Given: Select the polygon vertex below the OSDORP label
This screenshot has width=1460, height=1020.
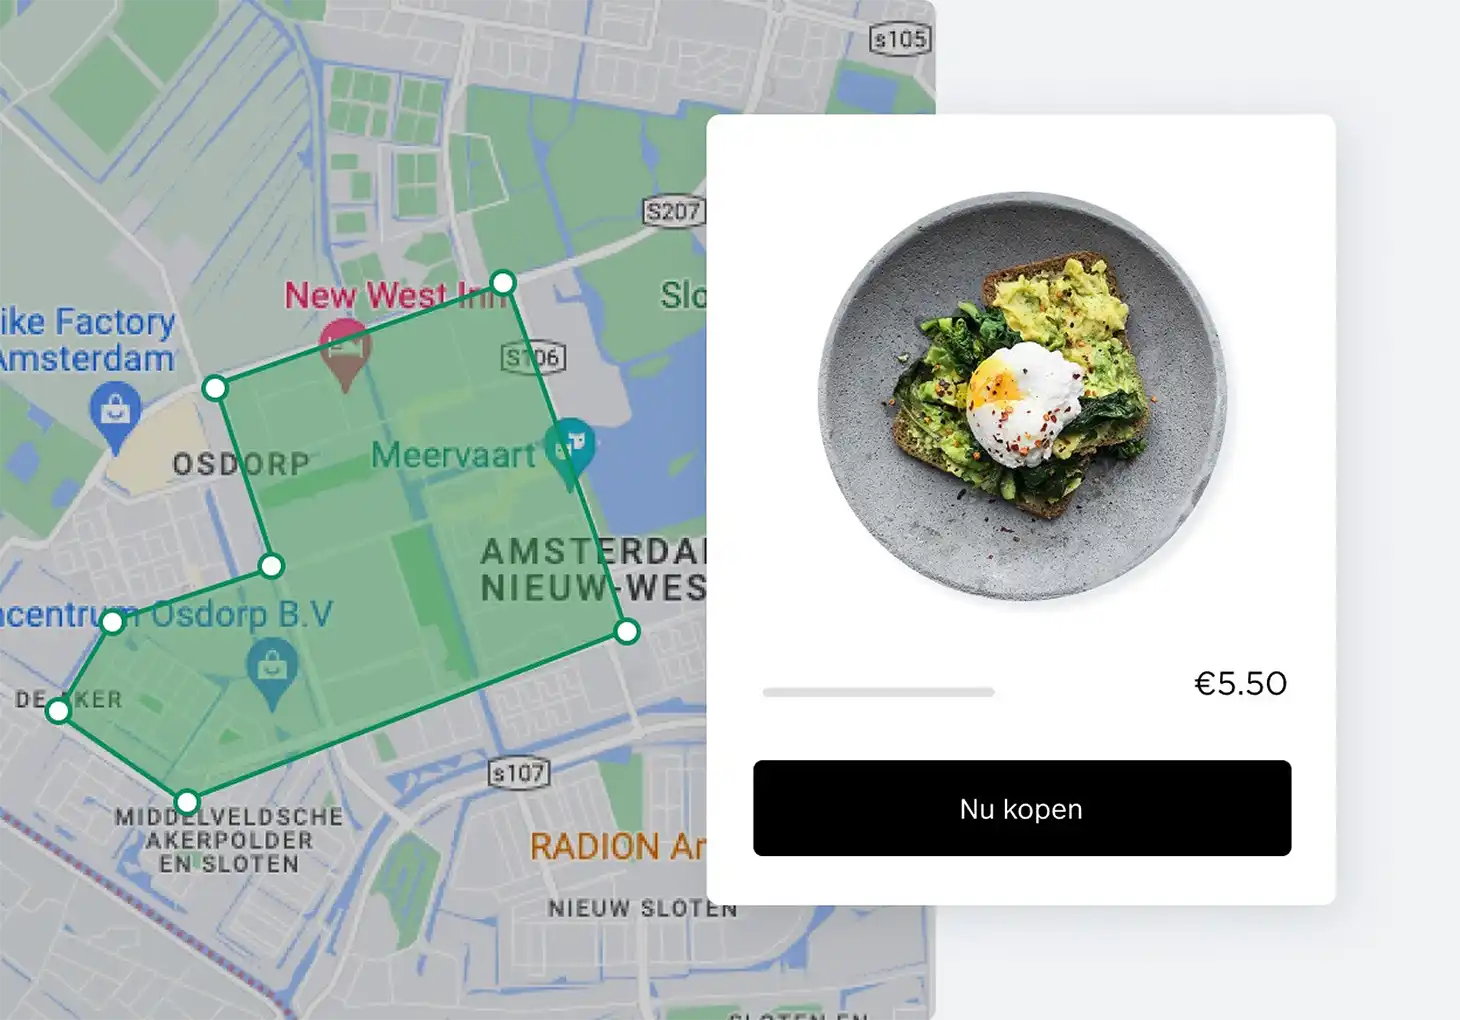Looking at the screenshot, I should pyautogui.click(x=271, y=566).
